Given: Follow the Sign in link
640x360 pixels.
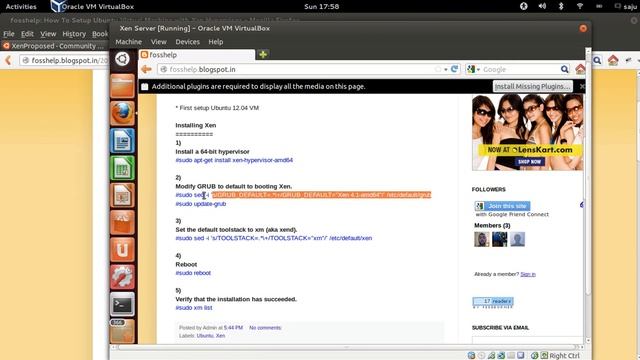Looking at the screenshot, I should pos(528,274).
